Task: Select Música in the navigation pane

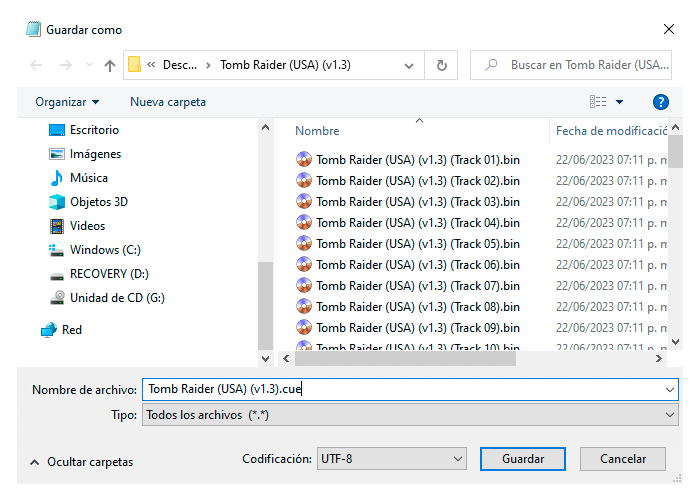Action: [x=89, y=178]
